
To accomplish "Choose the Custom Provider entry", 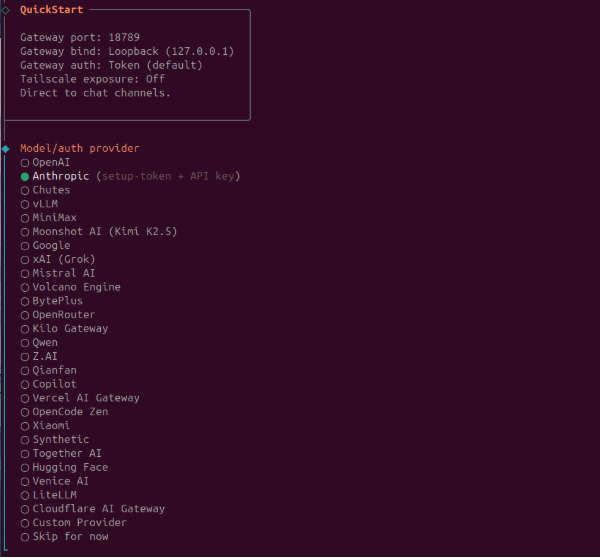I will point(79,523).
